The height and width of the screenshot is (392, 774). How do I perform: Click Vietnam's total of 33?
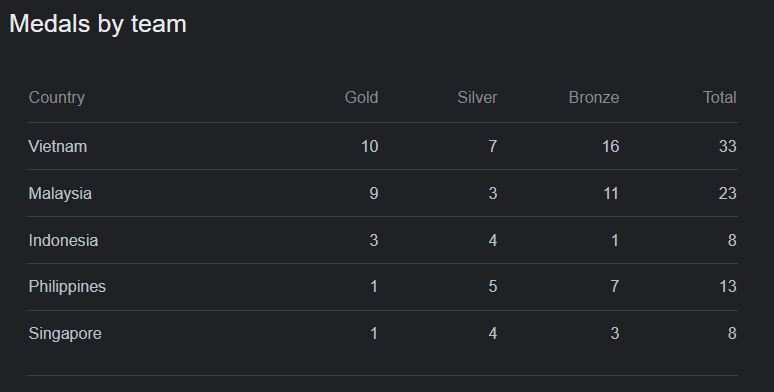point(728,146)
